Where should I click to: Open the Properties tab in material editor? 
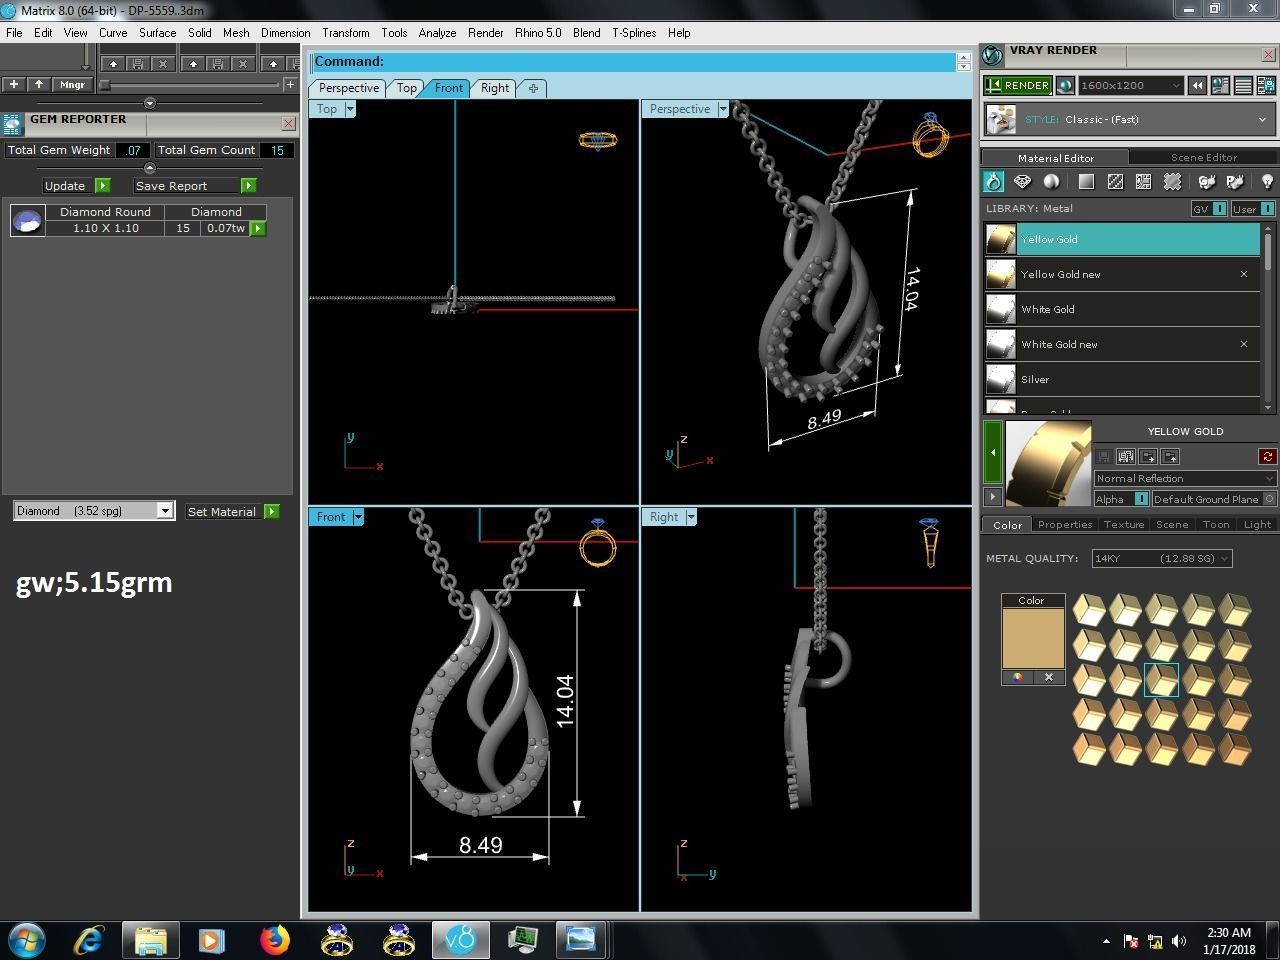[1064, 524]
